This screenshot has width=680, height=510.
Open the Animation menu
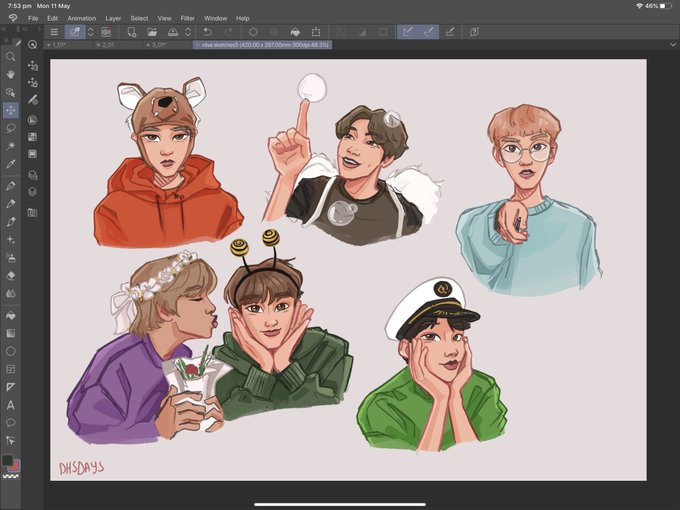[x=82, y=19]
